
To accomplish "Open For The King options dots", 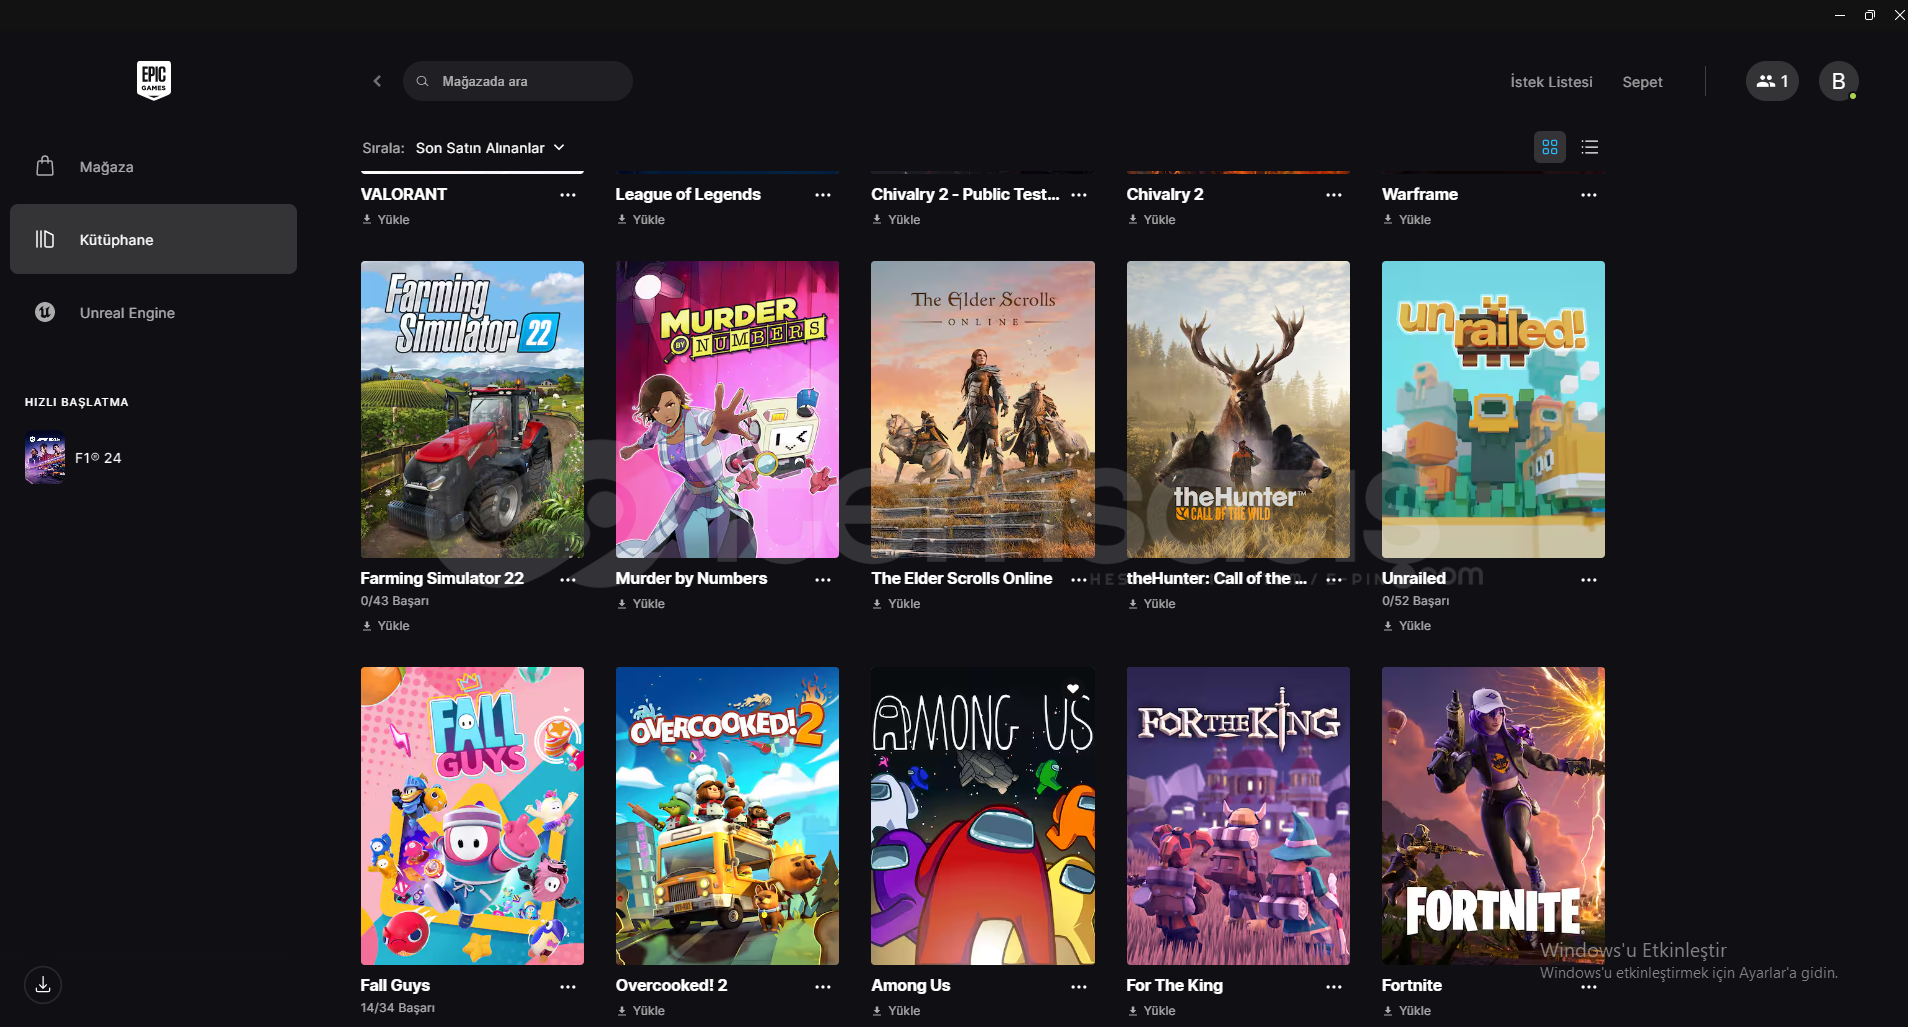I will point(1334,987).
